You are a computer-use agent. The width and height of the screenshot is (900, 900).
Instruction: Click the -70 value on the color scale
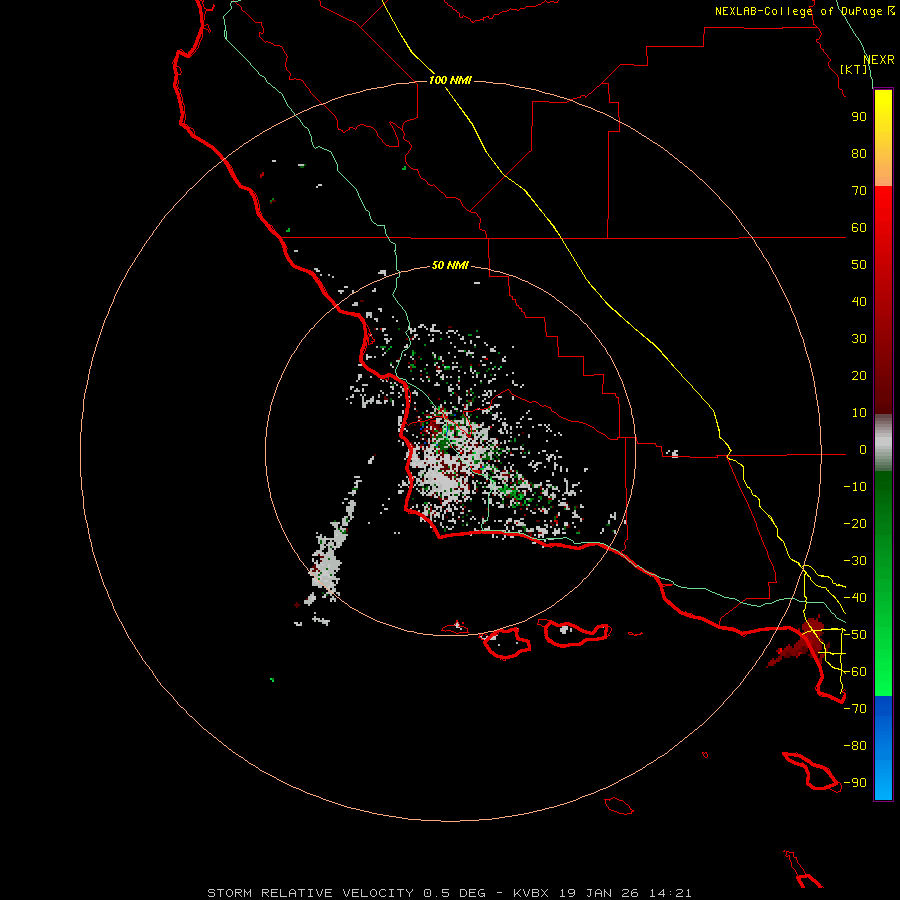click(x=855, y=709)
